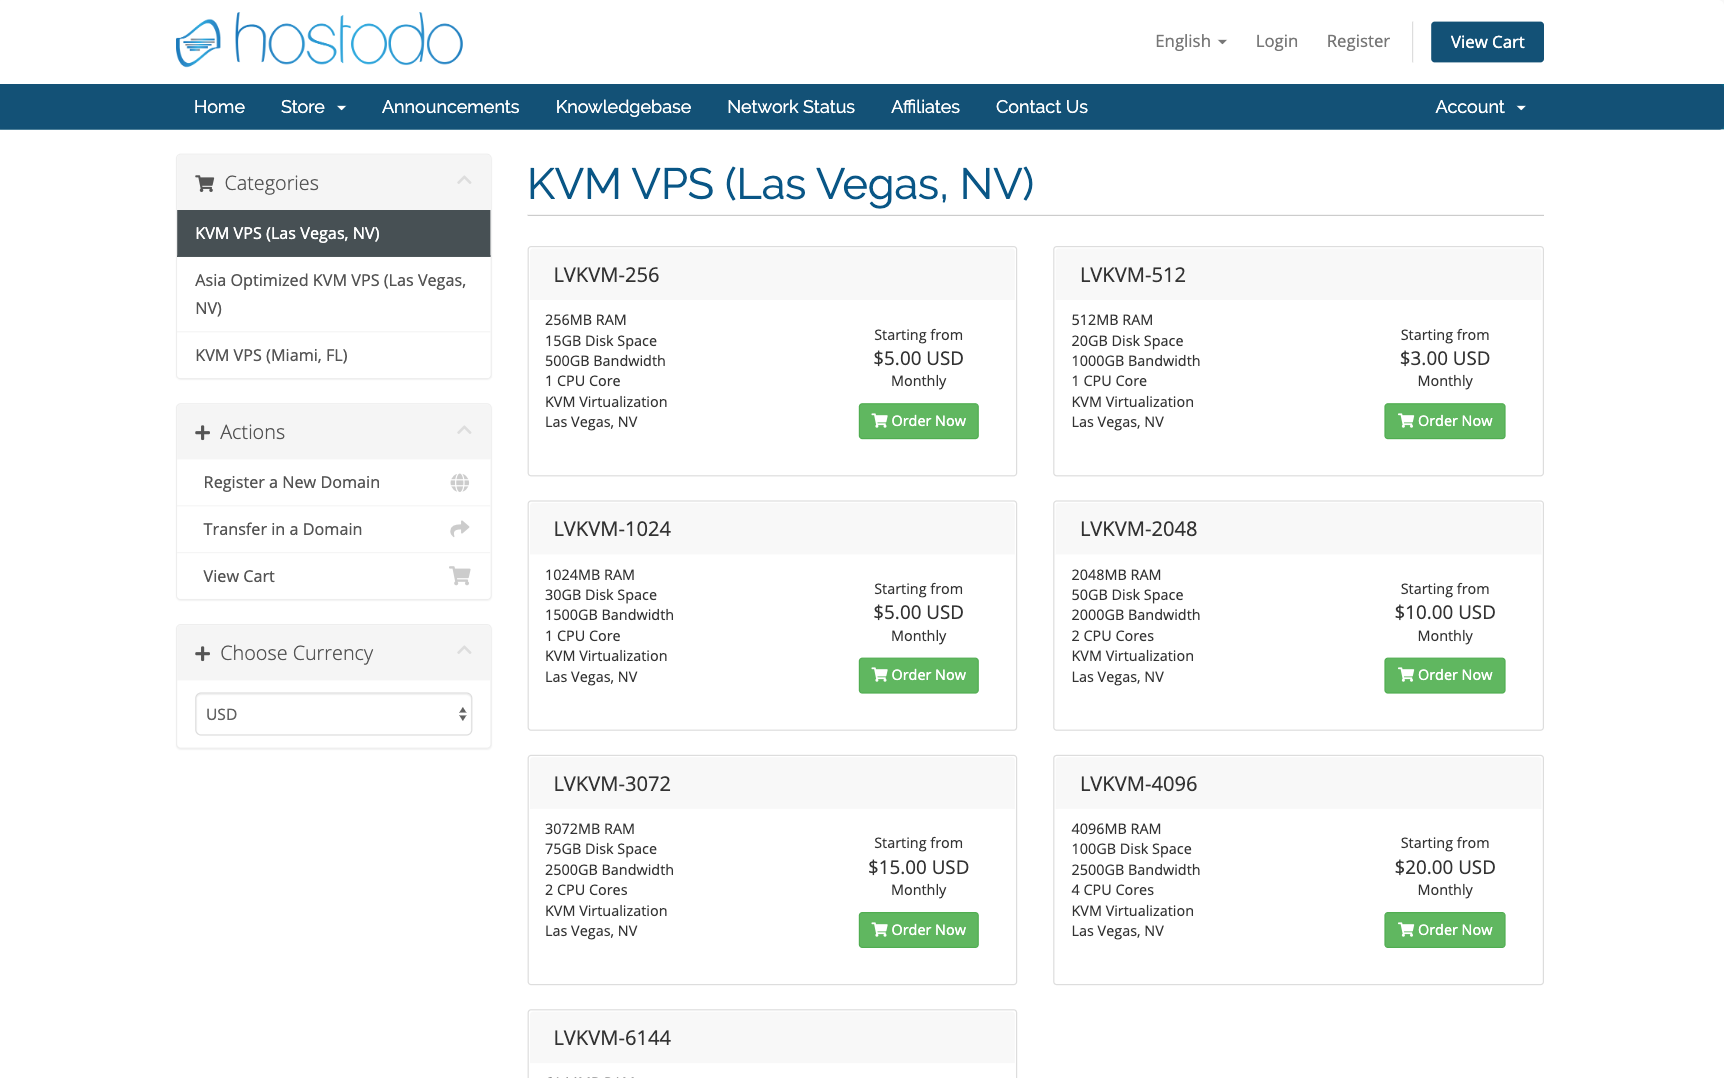The width and height of the screenshot is (1724, 1078).
Task: Open the Announcements page
Action: 450,107
